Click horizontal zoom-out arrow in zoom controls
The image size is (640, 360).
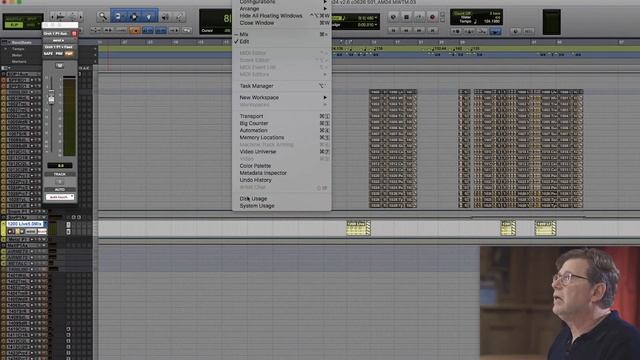(52, 17)
